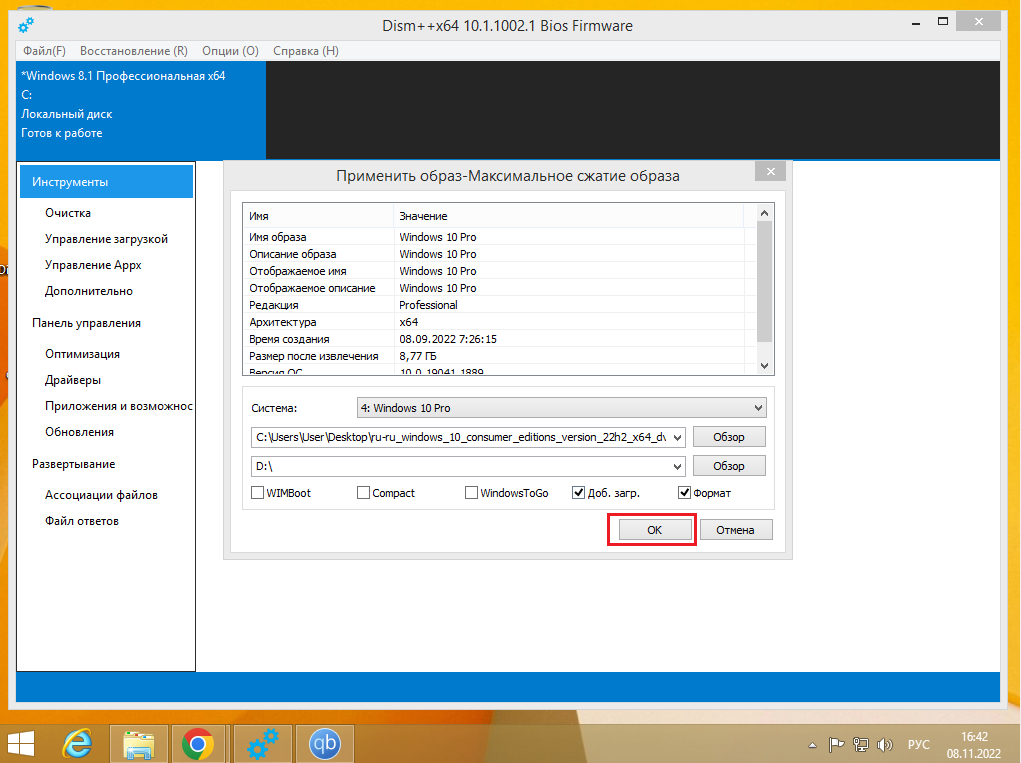Select the Windows 8.1 Профессиональная x64 tile

point(141,110)
